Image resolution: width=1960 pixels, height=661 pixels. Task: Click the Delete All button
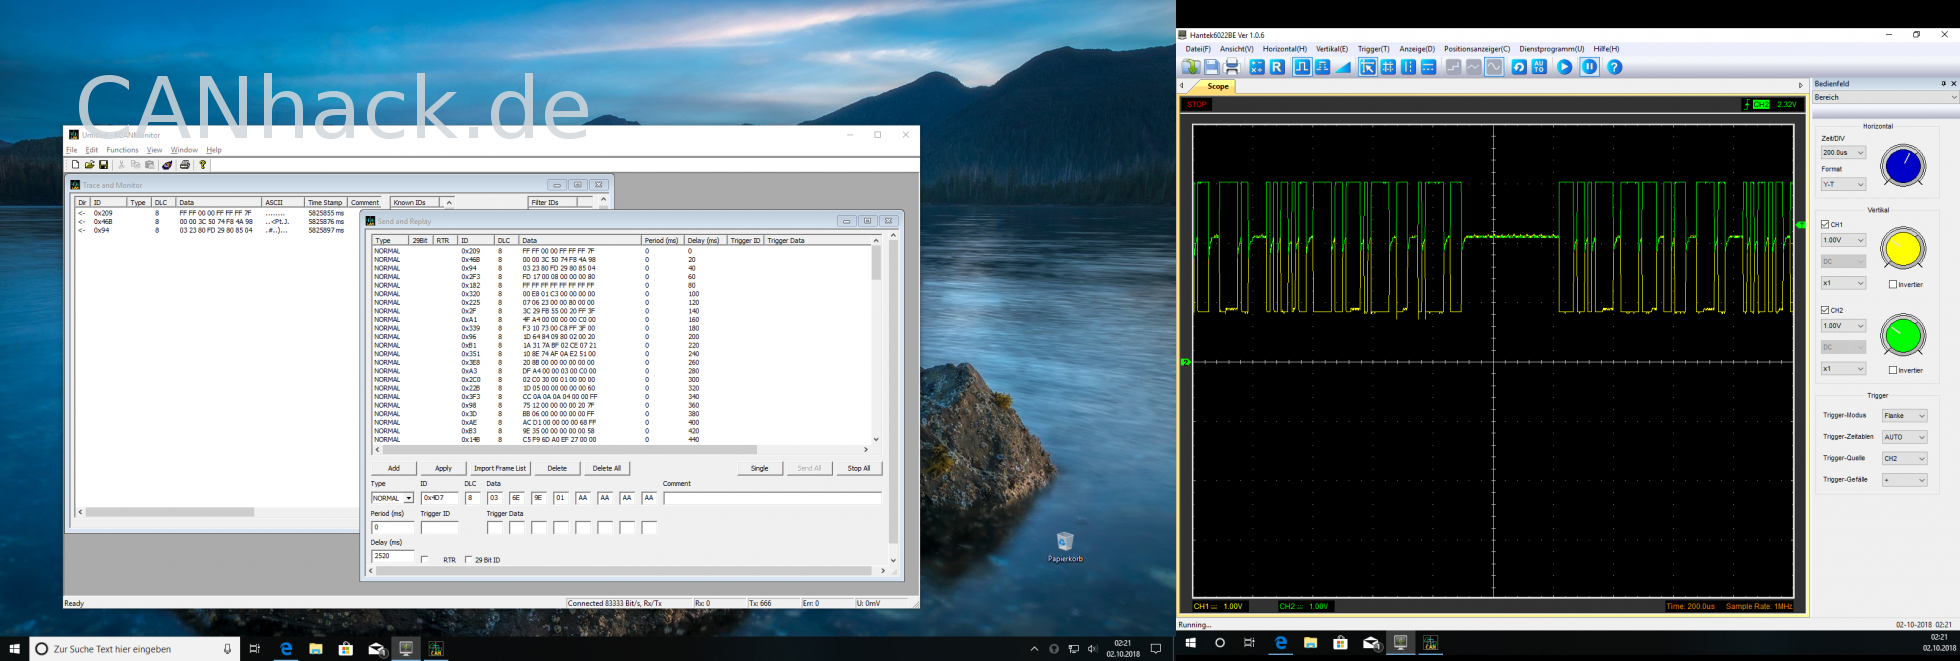click(607, 468)
